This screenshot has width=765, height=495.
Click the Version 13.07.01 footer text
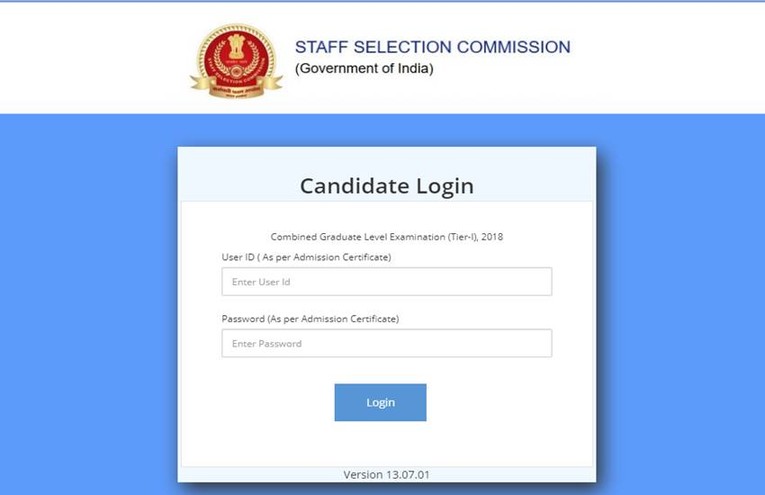click(x=386, y=474)
